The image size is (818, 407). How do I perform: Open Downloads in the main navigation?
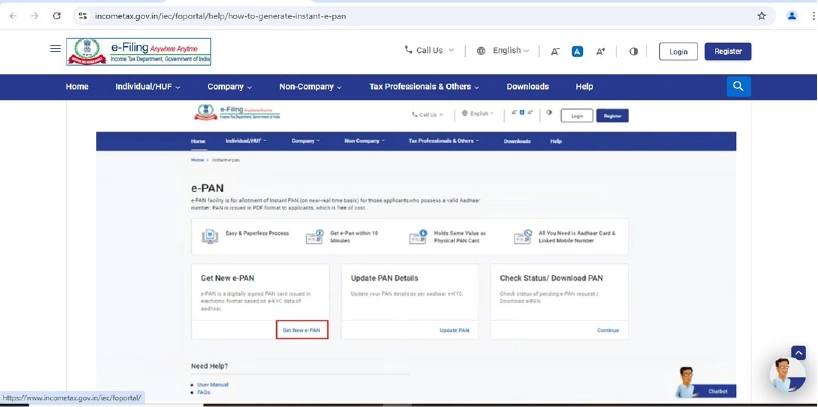[x=527, y=87]
